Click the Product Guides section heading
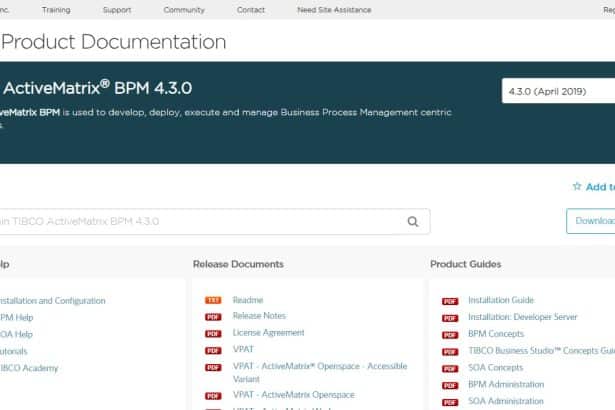This screenshot has width=615, height=410. 466,264
